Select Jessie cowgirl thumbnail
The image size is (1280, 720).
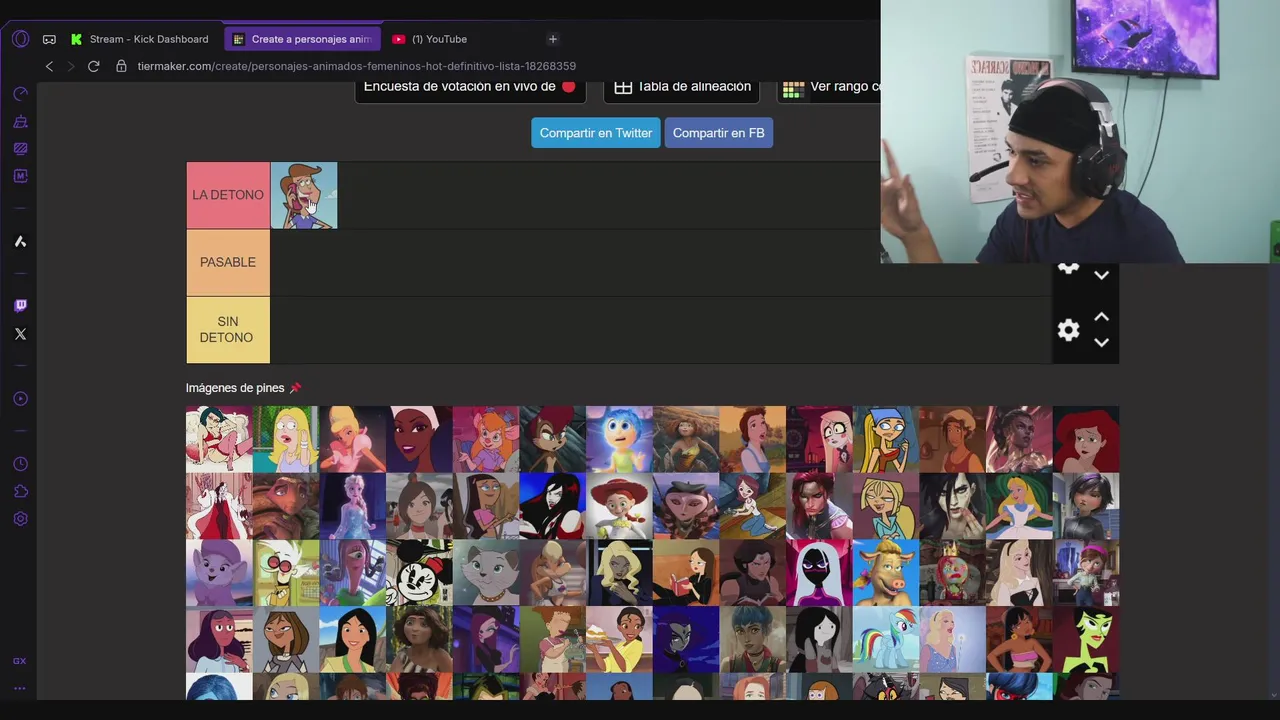619,506
